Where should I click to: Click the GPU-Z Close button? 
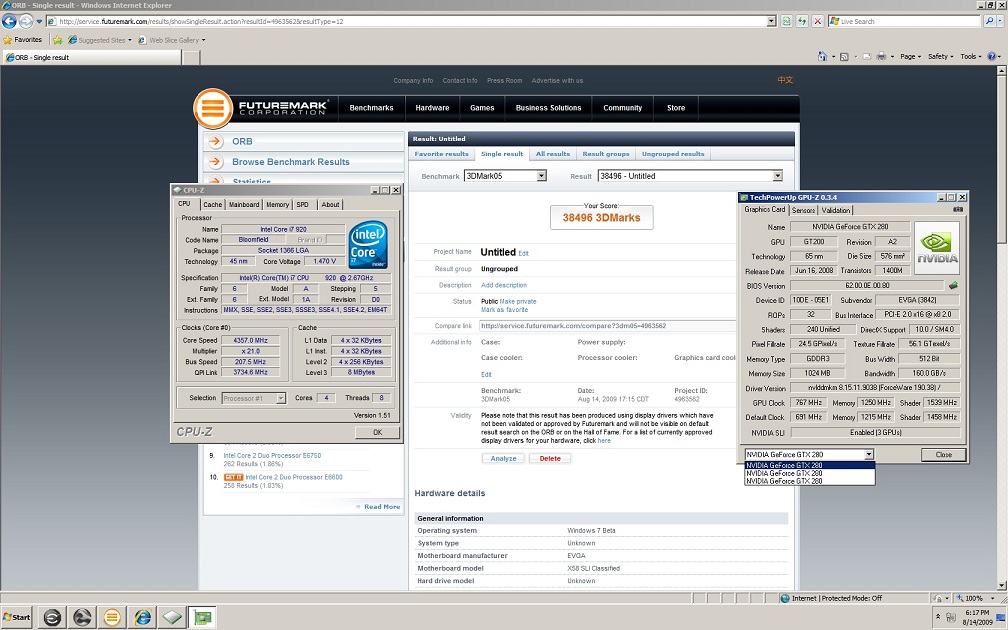point(943,454)
